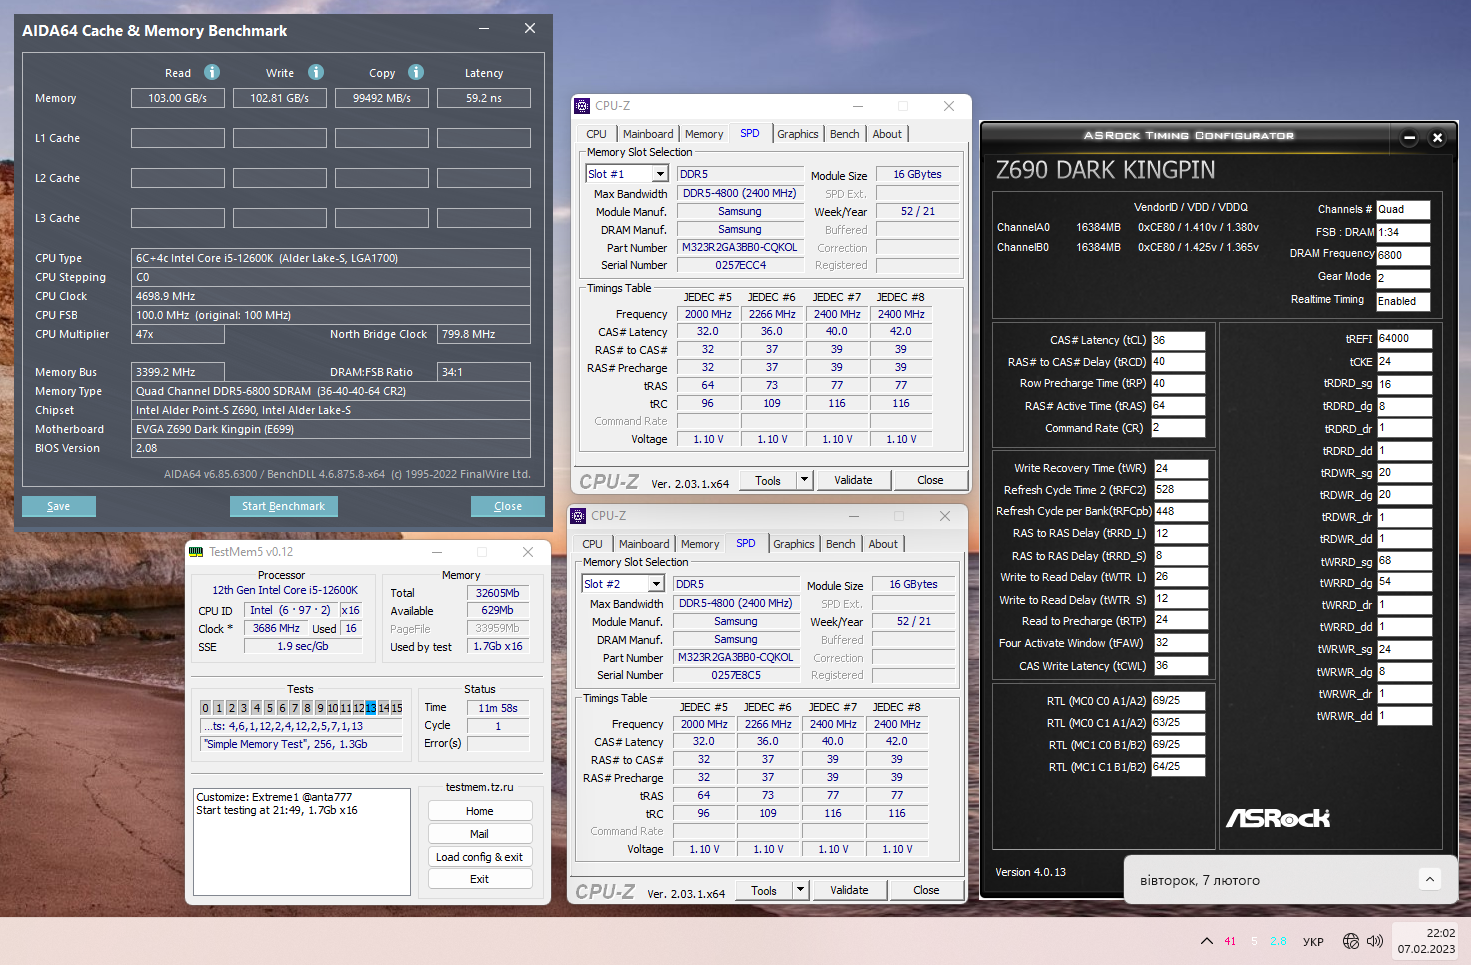Click tREFI value field showing 64000

point(1404,338)
